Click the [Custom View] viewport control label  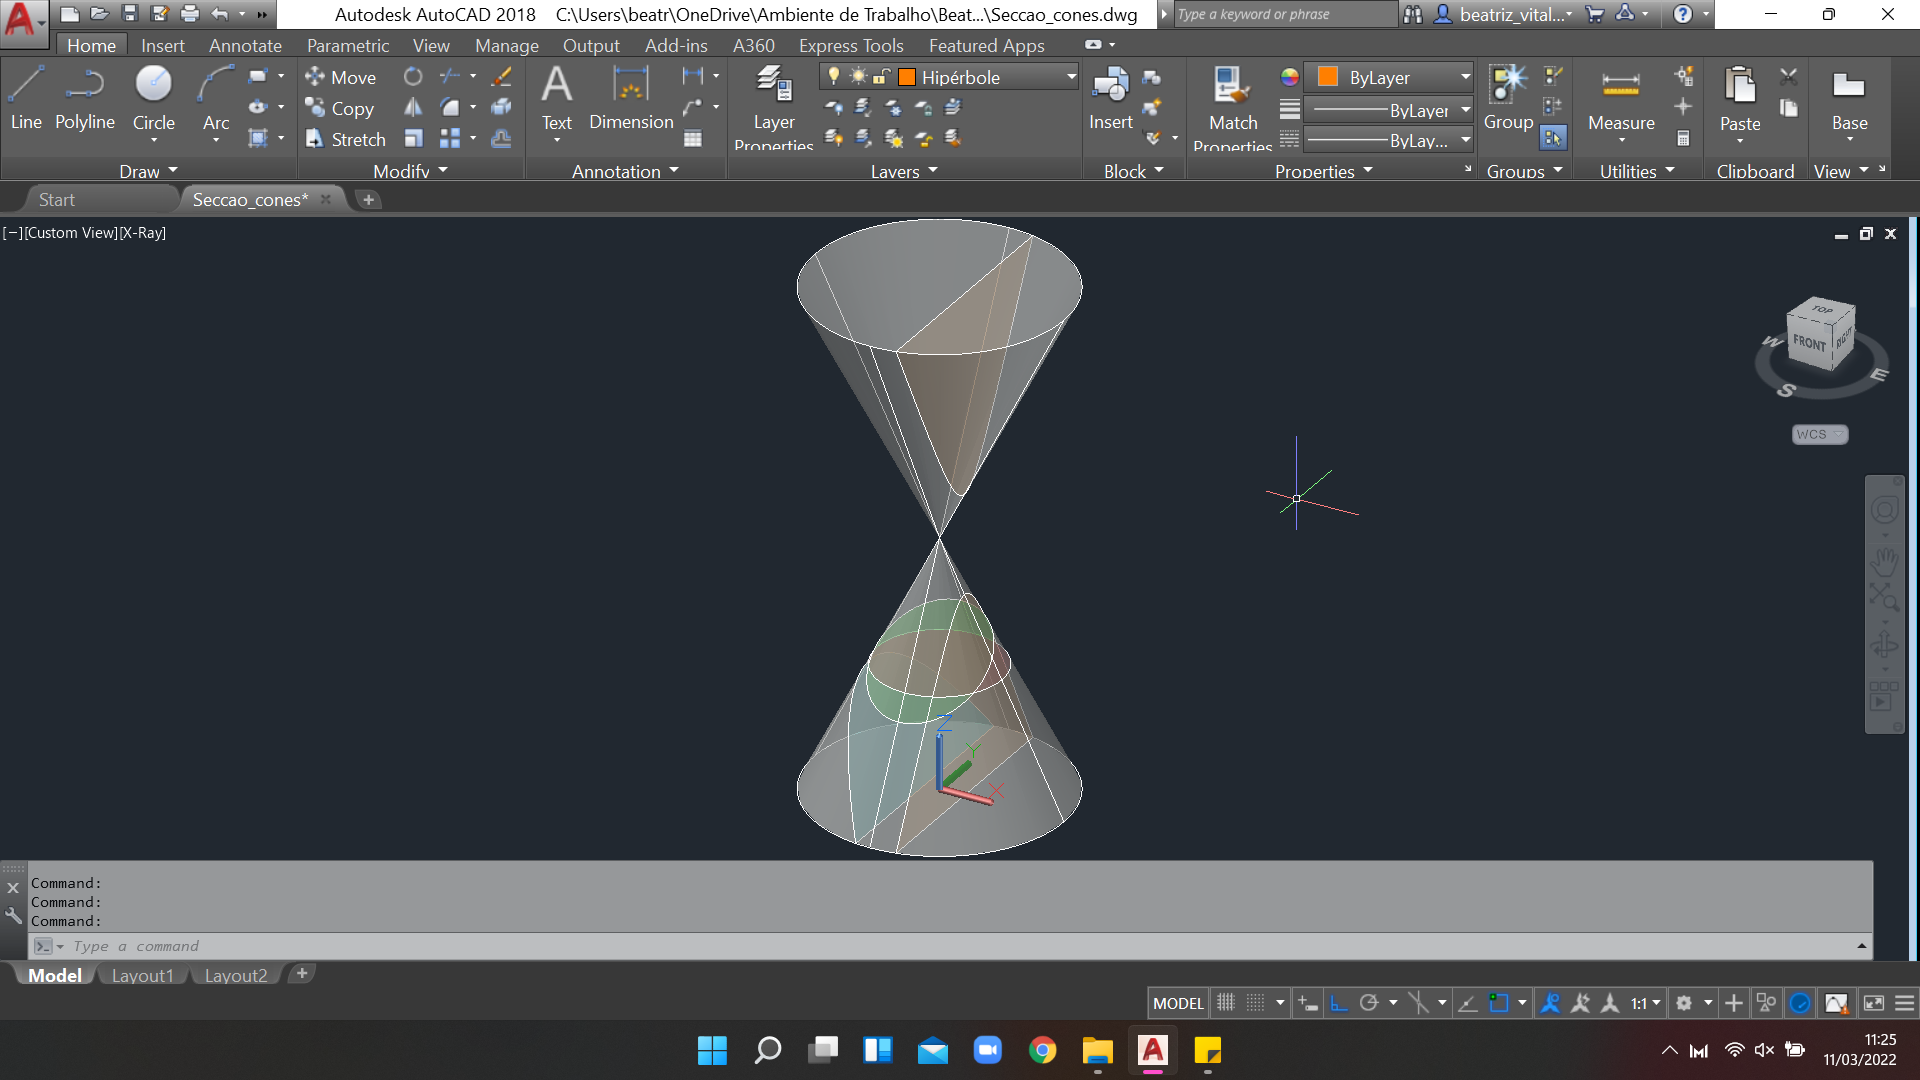(71, 232)
